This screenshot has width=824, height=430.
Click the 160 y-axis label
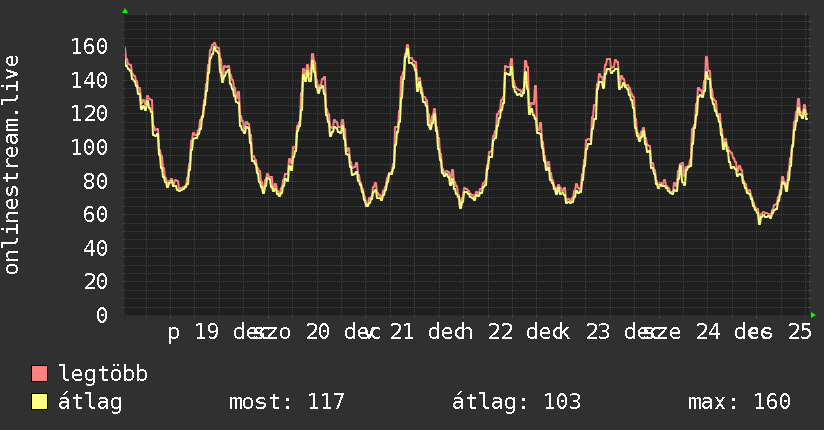[x=89, y=47]
